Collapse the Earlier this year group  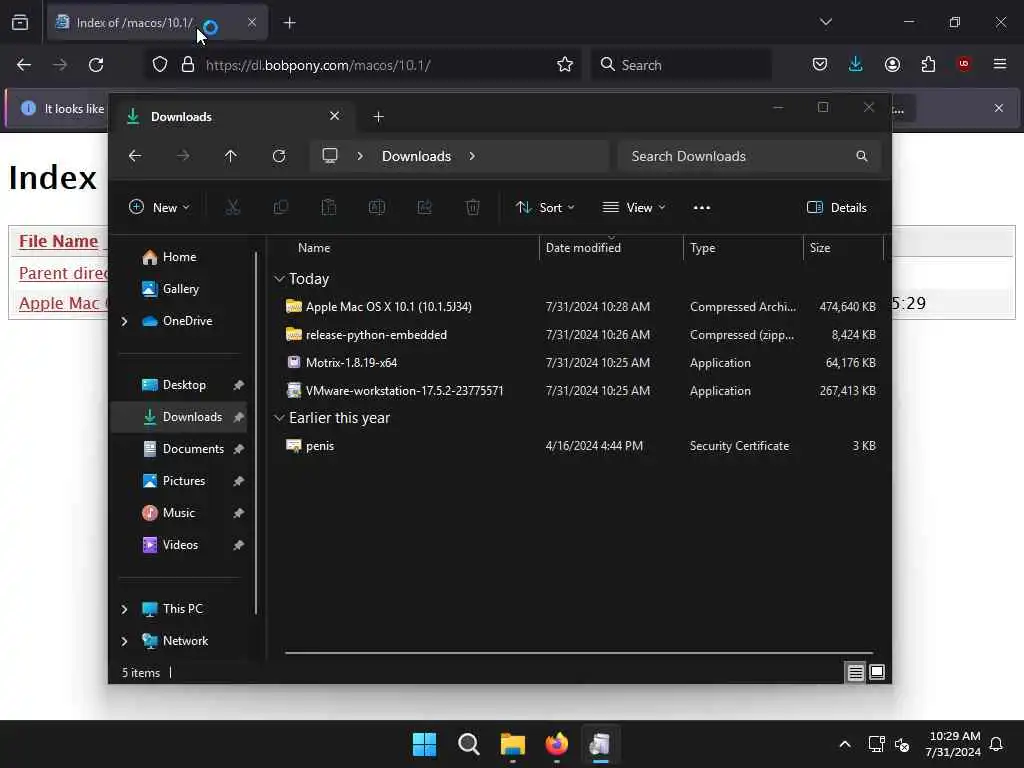279,418
